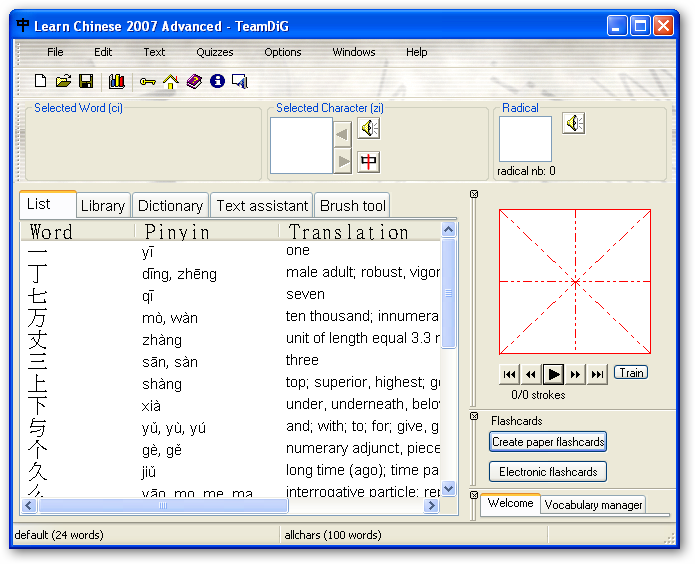Switch to the Text assistant tab
695x564 pixels.
[262, 206]
